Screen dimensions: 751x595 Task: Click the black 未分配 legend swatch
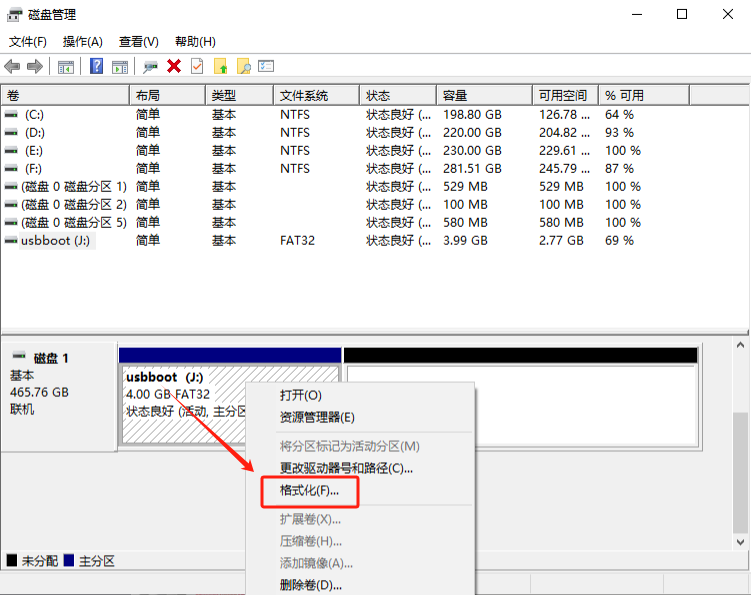tap(12, 560)
